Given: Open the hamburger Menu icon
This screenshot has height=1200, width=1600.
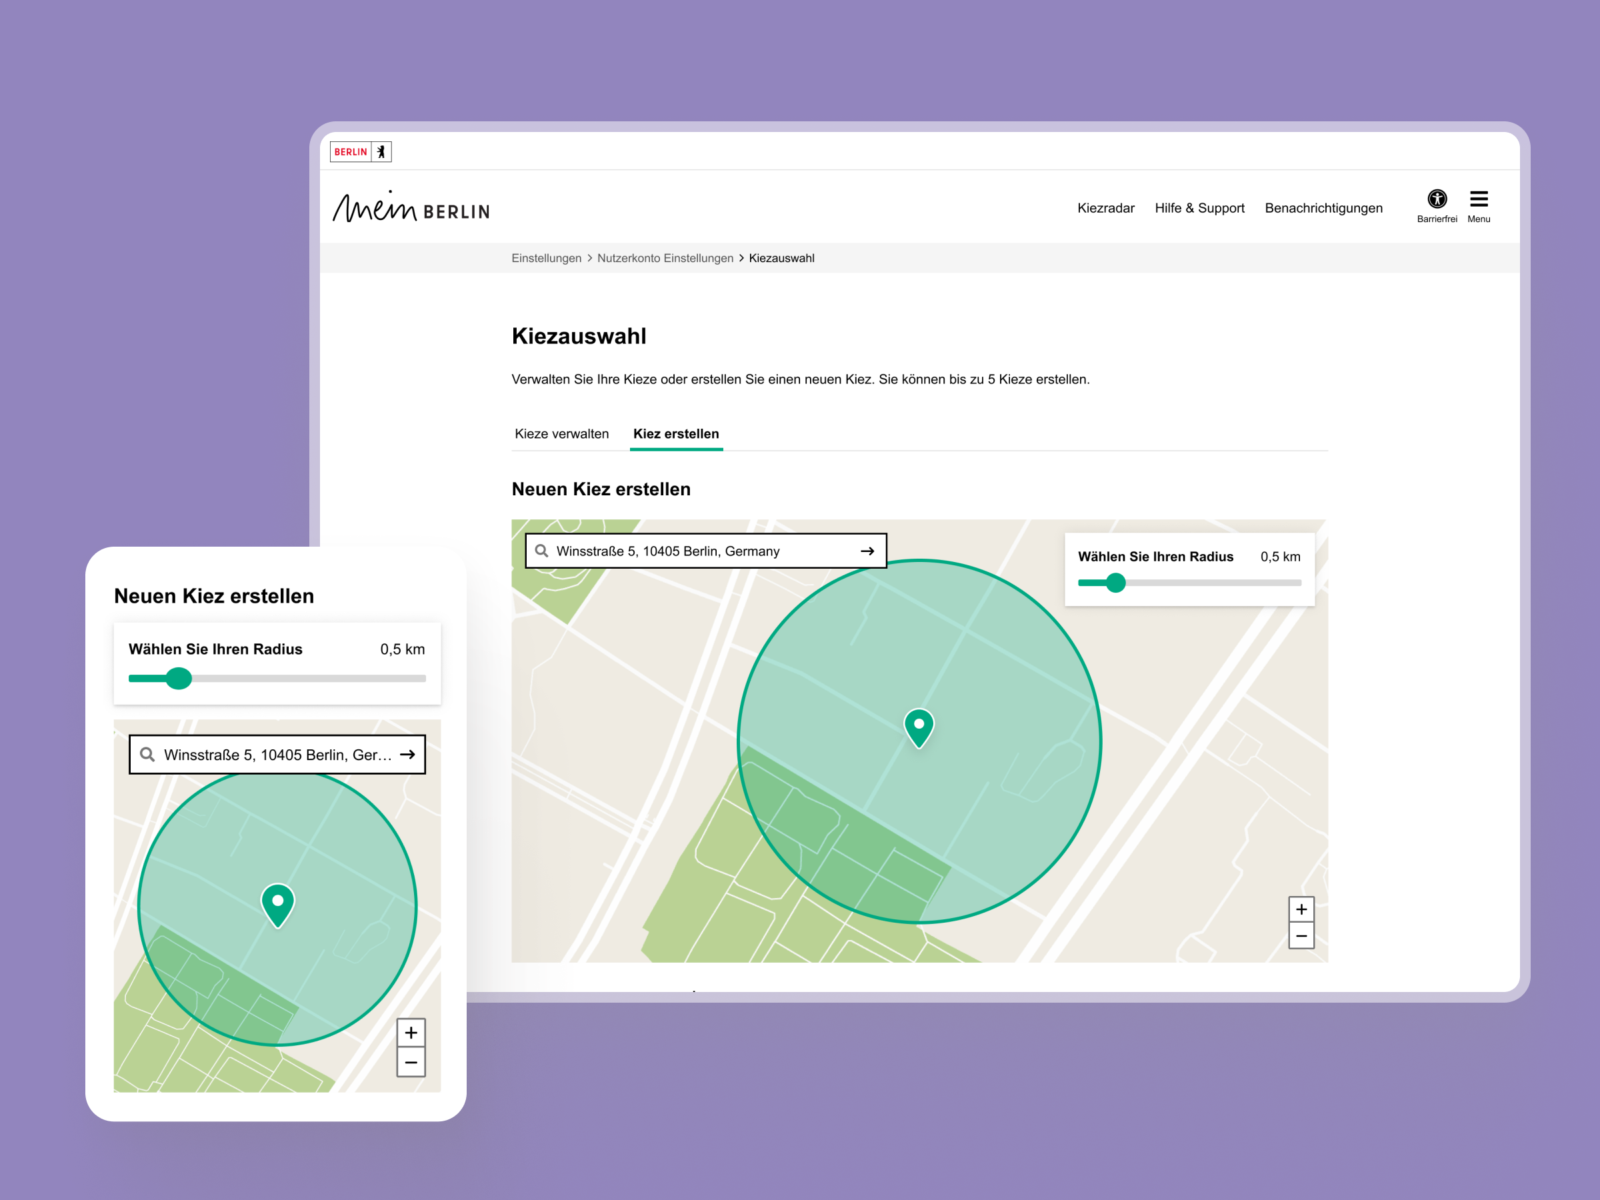Looking at the screenshot, I should click(x=1479, y=199).
